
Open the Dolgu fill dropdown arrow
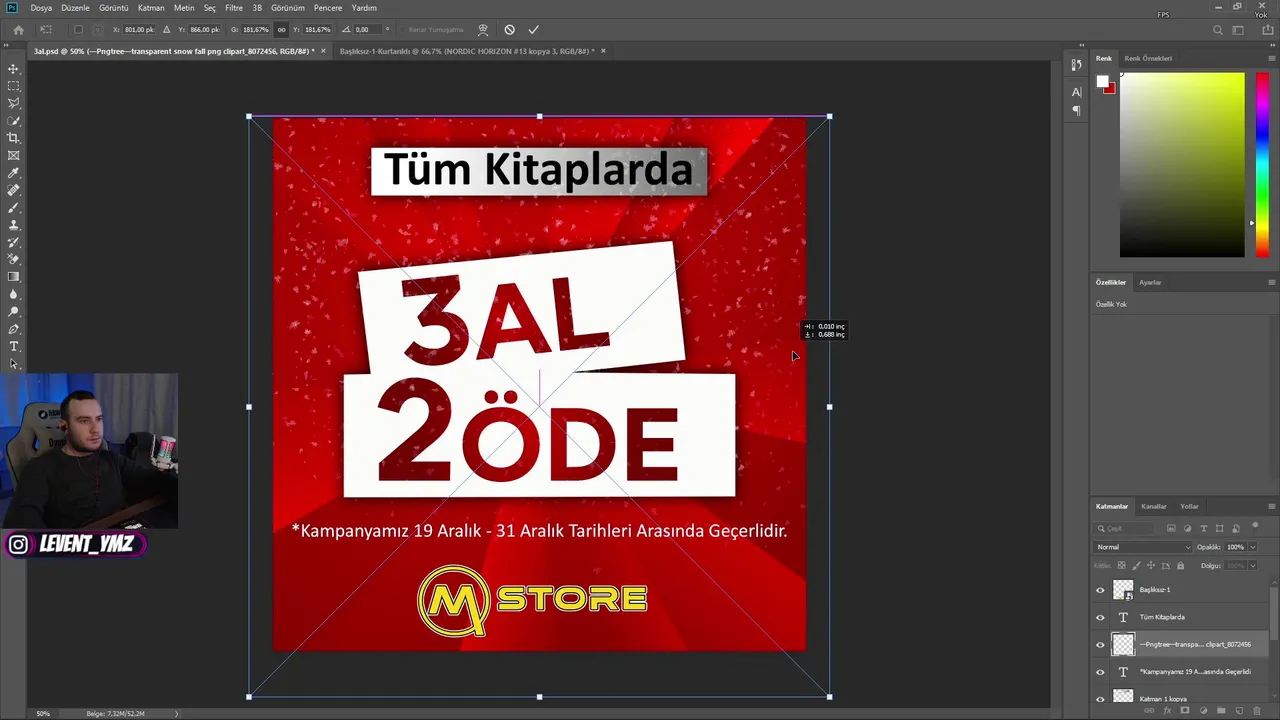(x=1252, y=566)
